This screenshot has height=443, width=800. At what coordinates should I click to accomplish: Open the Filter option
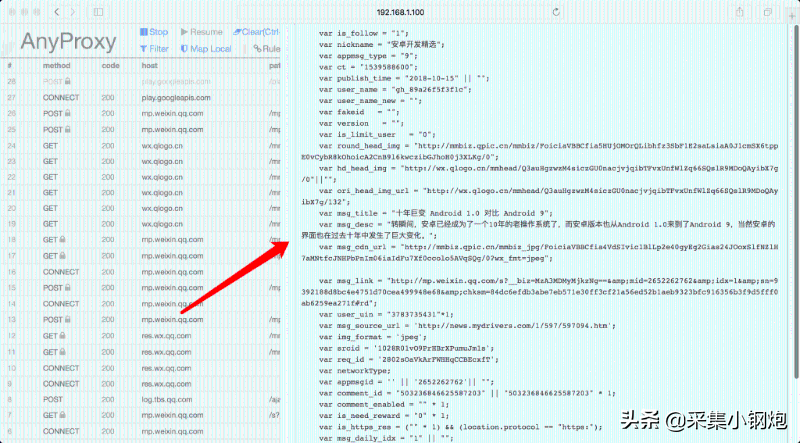[x=154, y=48]
